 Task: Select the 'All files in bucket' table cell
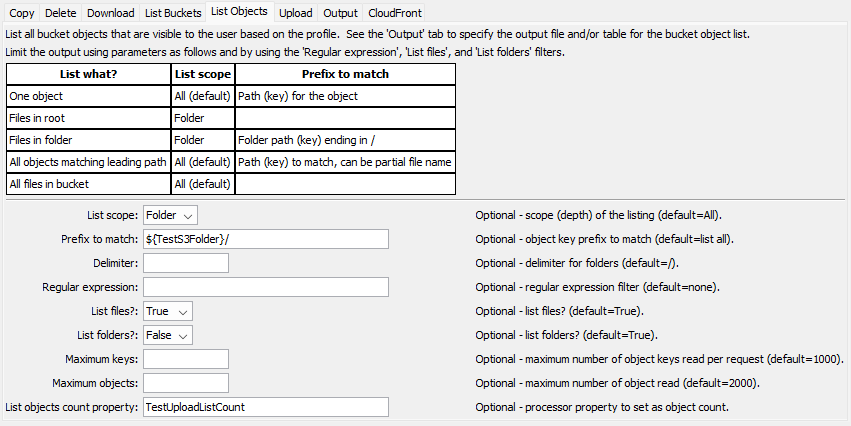(88, 184)
